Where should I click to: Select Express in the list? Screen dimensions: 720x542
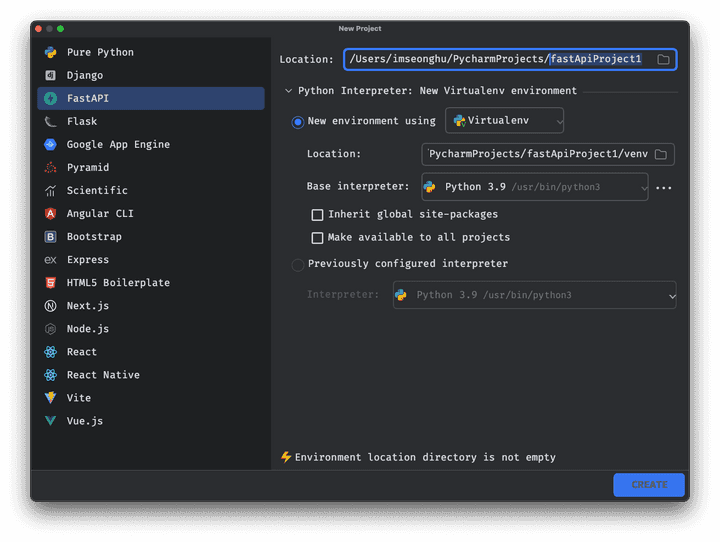pos(151,260)
